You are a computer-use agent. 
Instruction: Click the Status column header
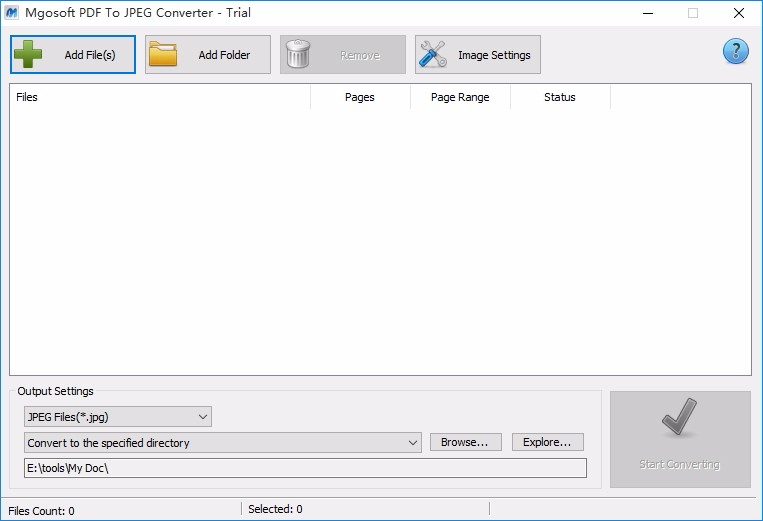[560, 97]
